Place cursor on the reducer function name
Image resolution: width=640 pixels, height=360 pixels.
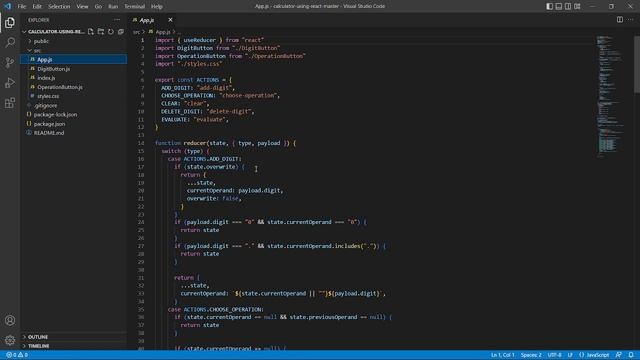point(195,143)
